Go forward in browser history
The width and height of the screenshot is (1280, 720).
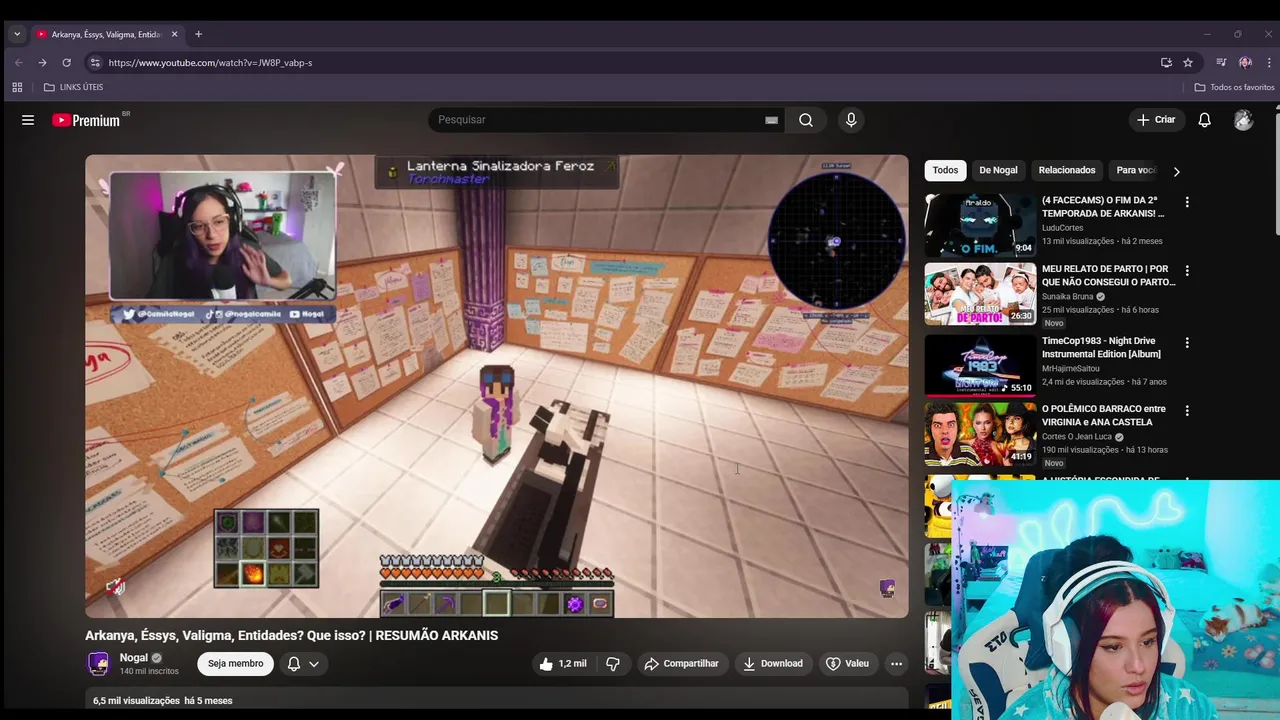[42, 62]
